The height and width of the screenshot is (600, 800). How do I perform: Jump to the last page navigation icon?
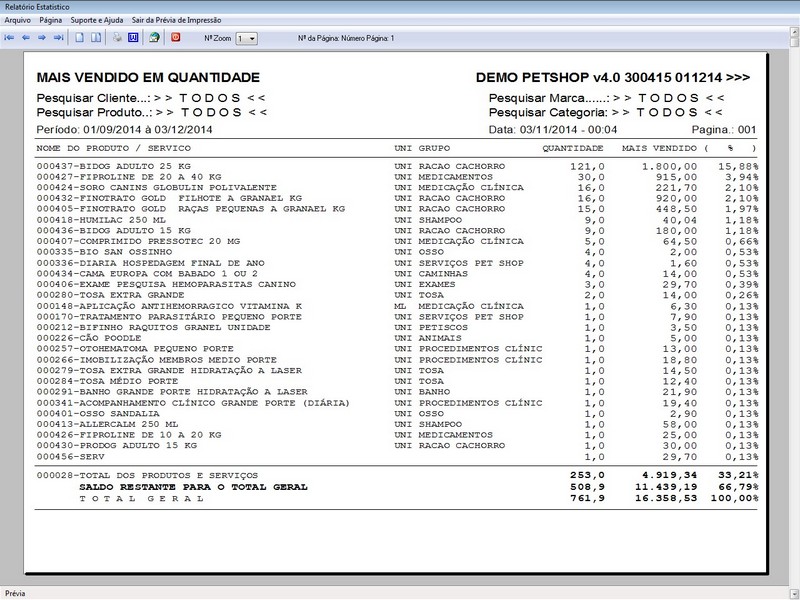59,37
